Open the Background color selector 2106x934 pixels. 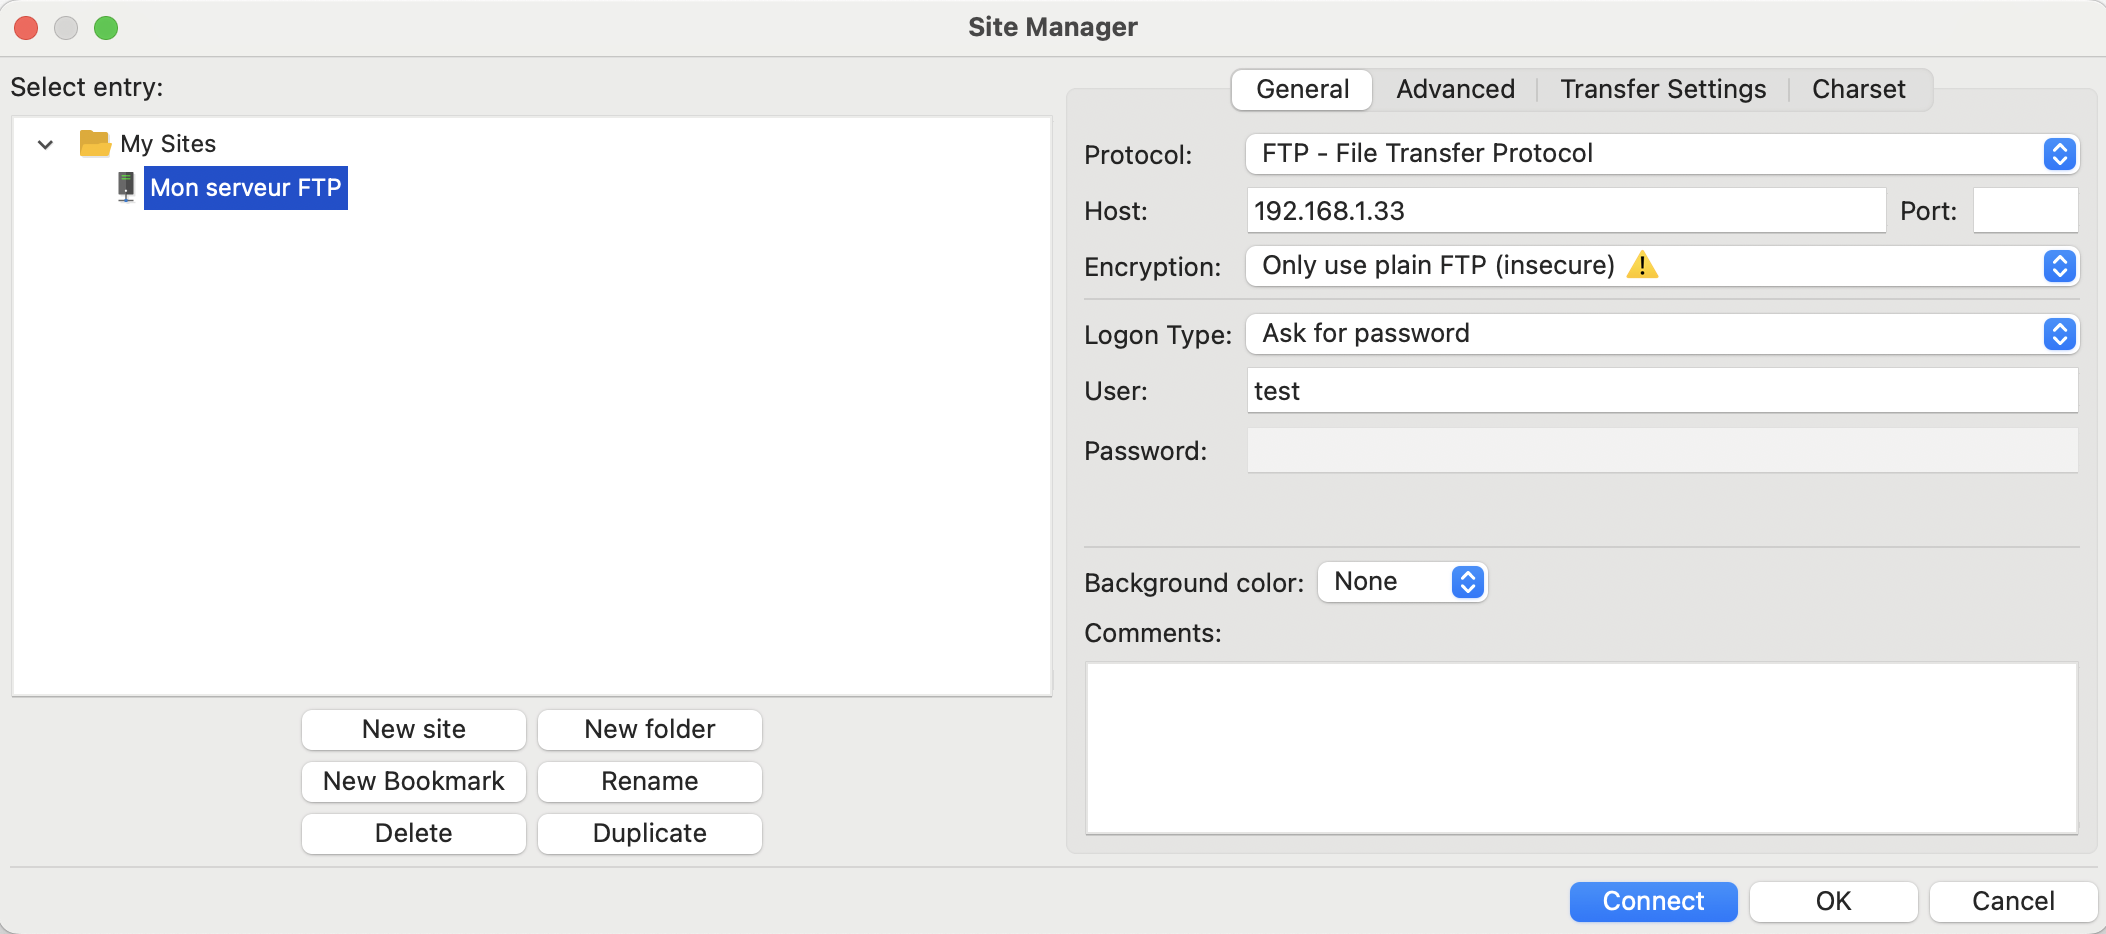coord(1402,582)
